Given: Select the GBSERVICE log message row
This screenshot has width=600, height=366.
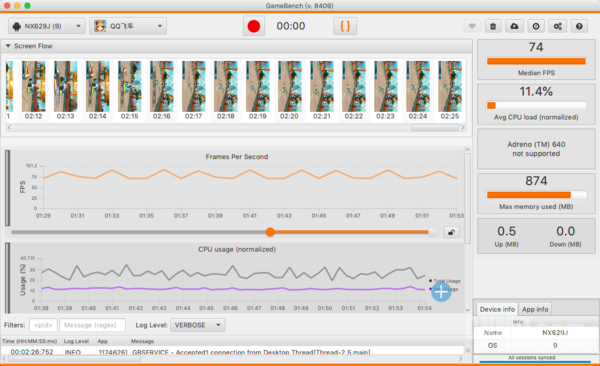Looking at the screenshot, I should coord(232,352).
